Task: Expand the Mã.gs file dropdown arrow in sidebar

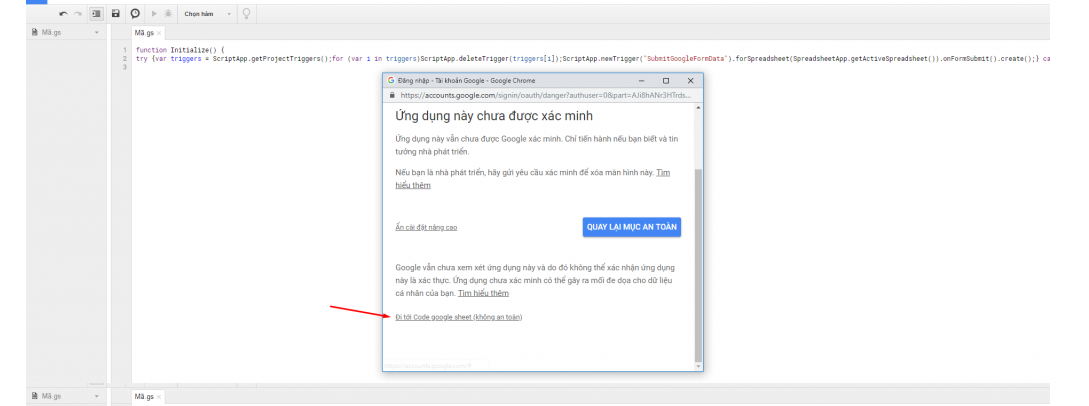Action: tap(96, 33)
